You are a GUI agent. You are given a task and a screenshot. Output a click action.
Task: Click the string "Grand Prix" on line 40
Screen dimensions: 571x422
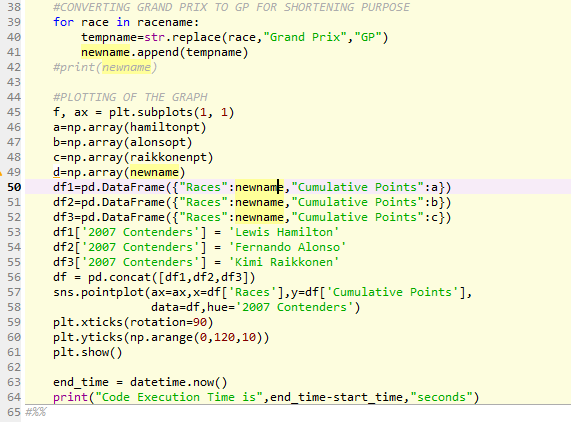(304, 37)
